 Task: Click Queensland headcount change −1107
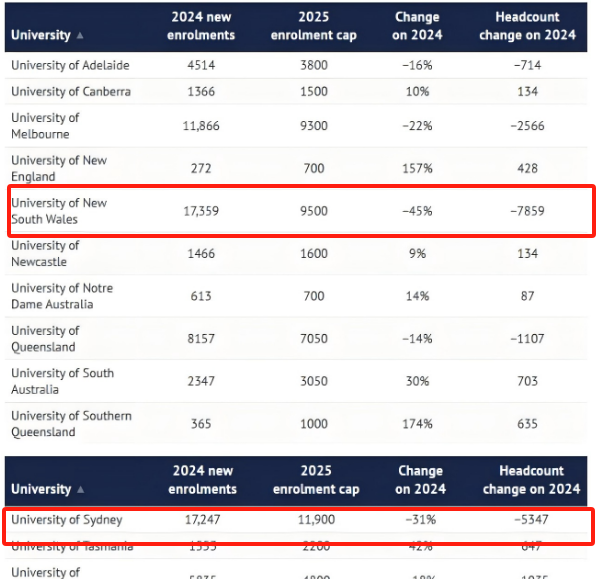[528, 339]
